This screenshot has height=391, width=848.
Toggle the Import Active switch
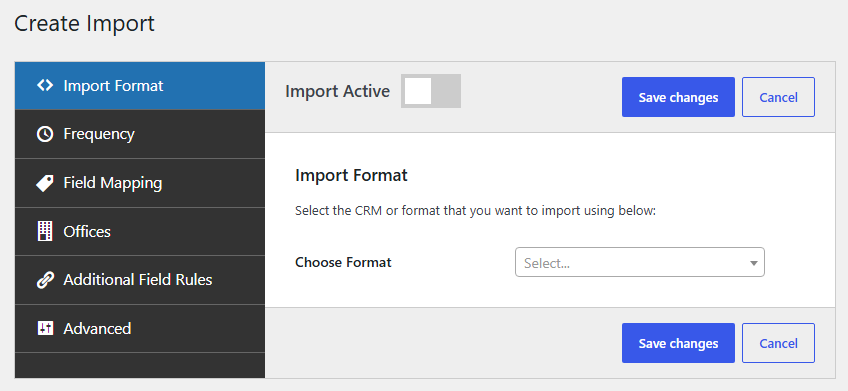point(430,91)
